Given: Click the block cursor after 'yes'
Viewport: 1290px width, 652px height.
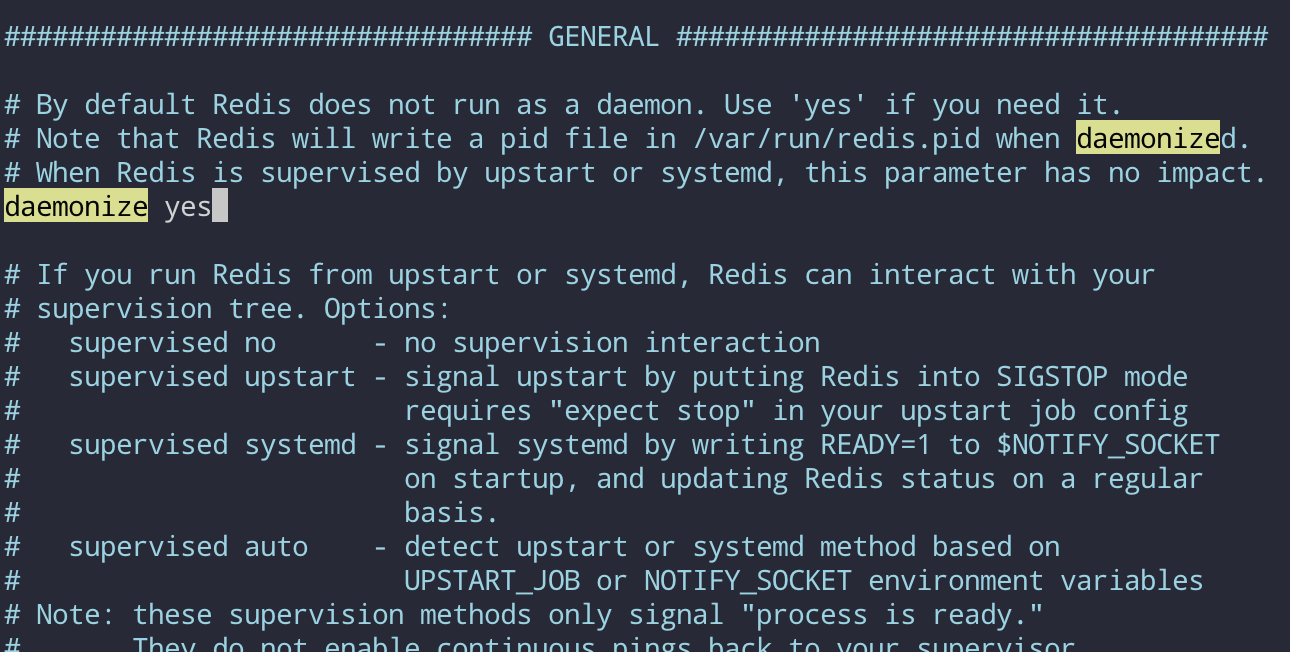Looking at the screenshot, I should click(x=220, y=207).
